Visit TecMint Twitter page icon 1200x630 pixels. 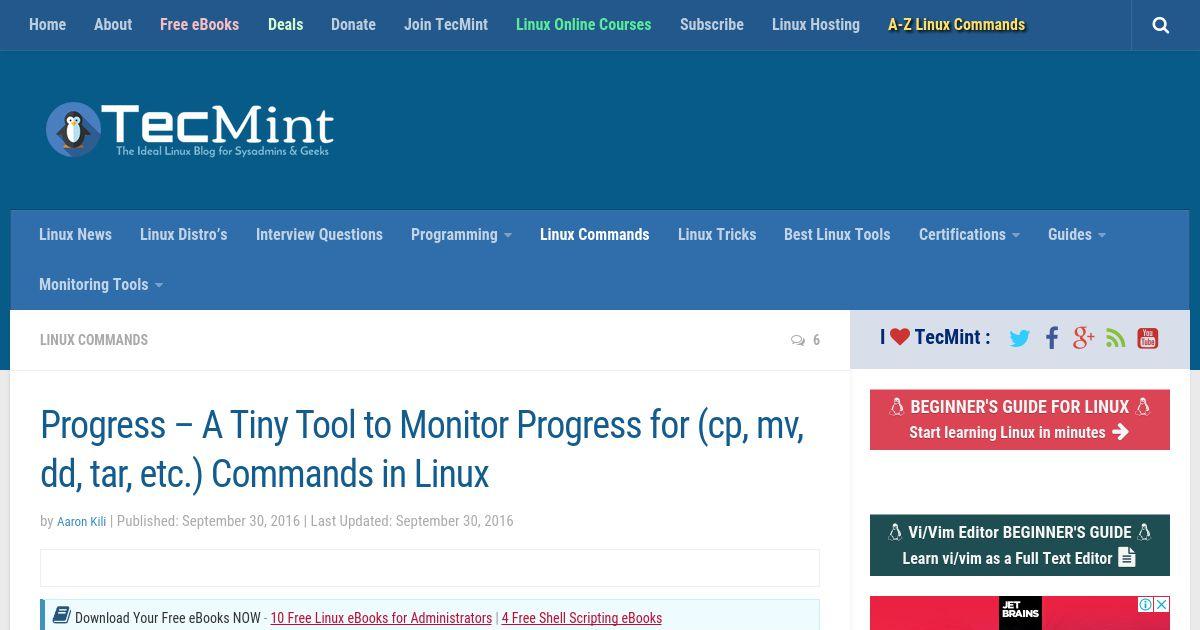pos(1019,338)
